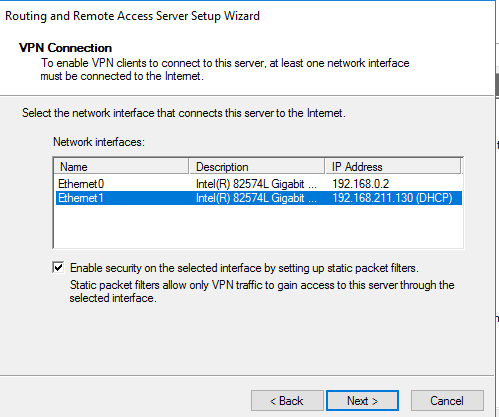Image resolution: width=499 pixels, height=417 pixels.
Task: Click empty area in the network interfaces list
Action: [x=259, y=226]
